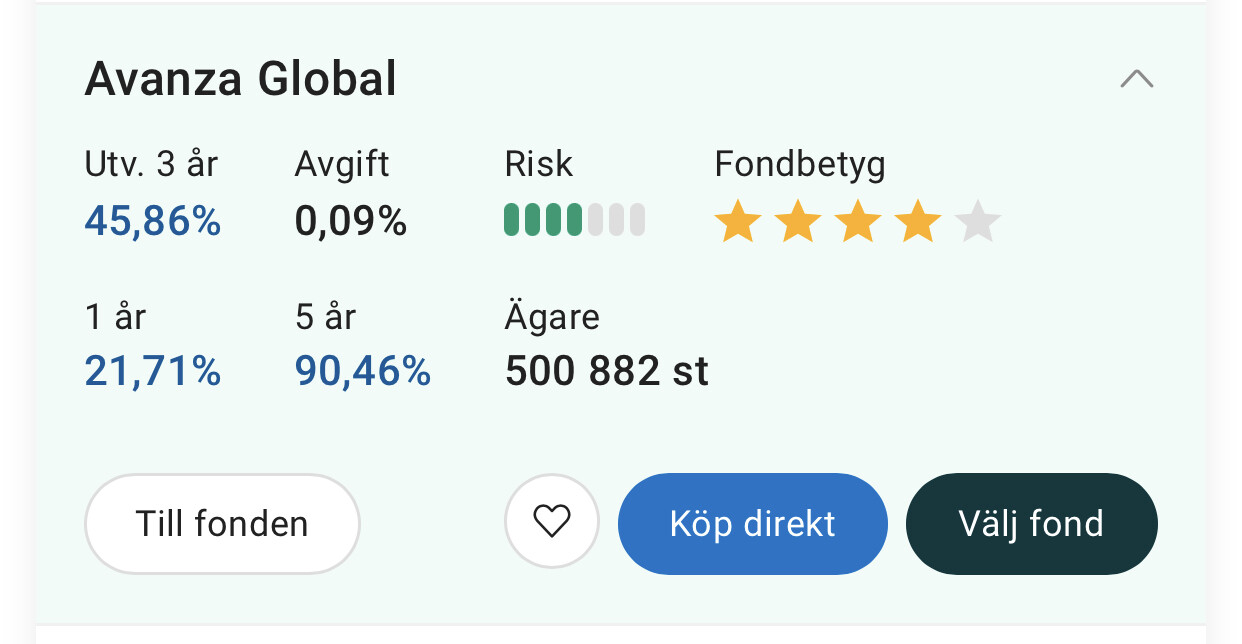The height and width of the screenshot is (644, 1242).
Task: Add Avanza Global to favorites with heart
Action: click(551, 522)
